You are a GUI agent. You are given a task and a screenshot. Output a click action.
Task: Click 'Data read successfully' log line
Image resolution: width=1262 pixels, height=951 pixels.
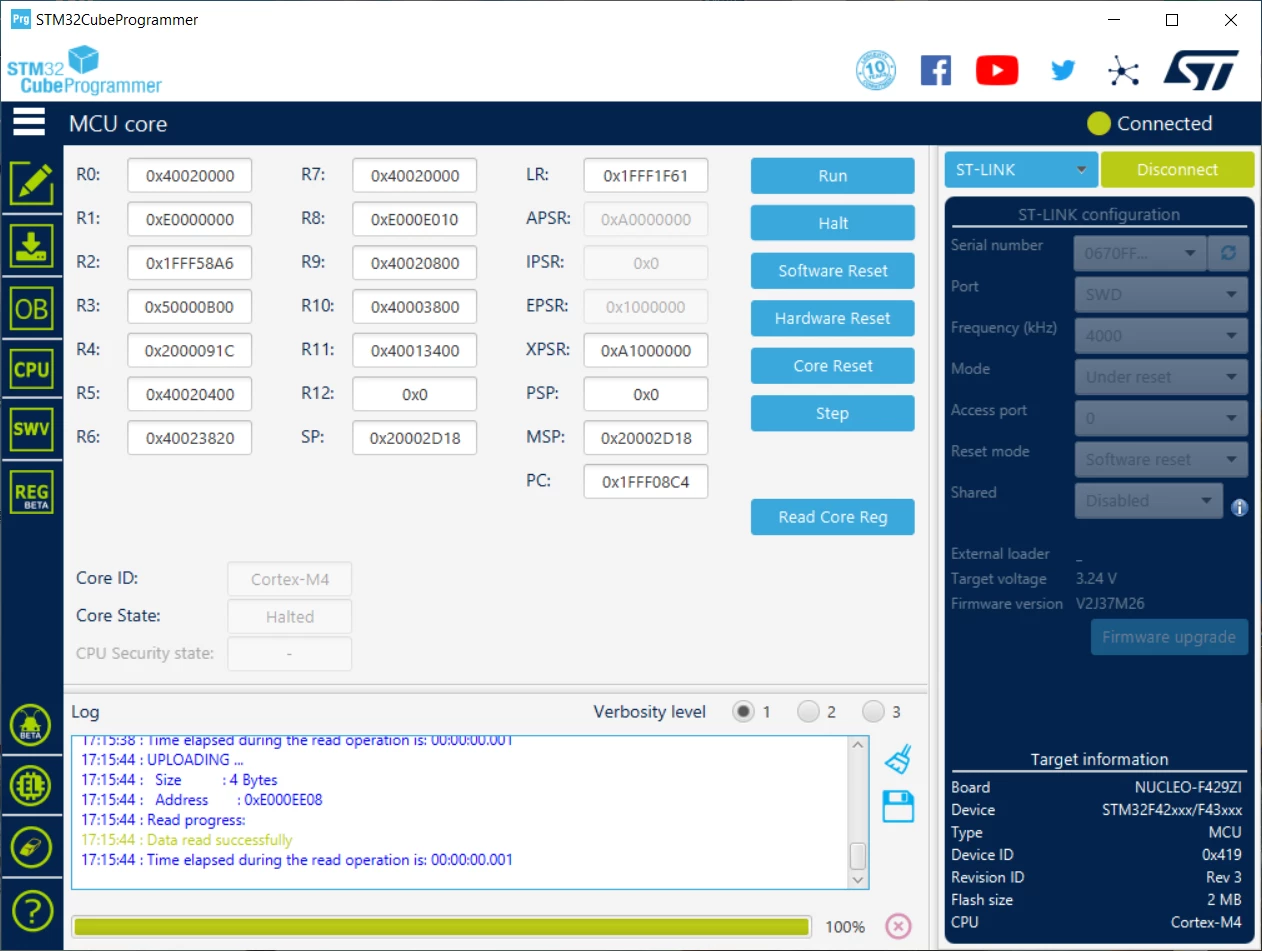click(187, 840)
